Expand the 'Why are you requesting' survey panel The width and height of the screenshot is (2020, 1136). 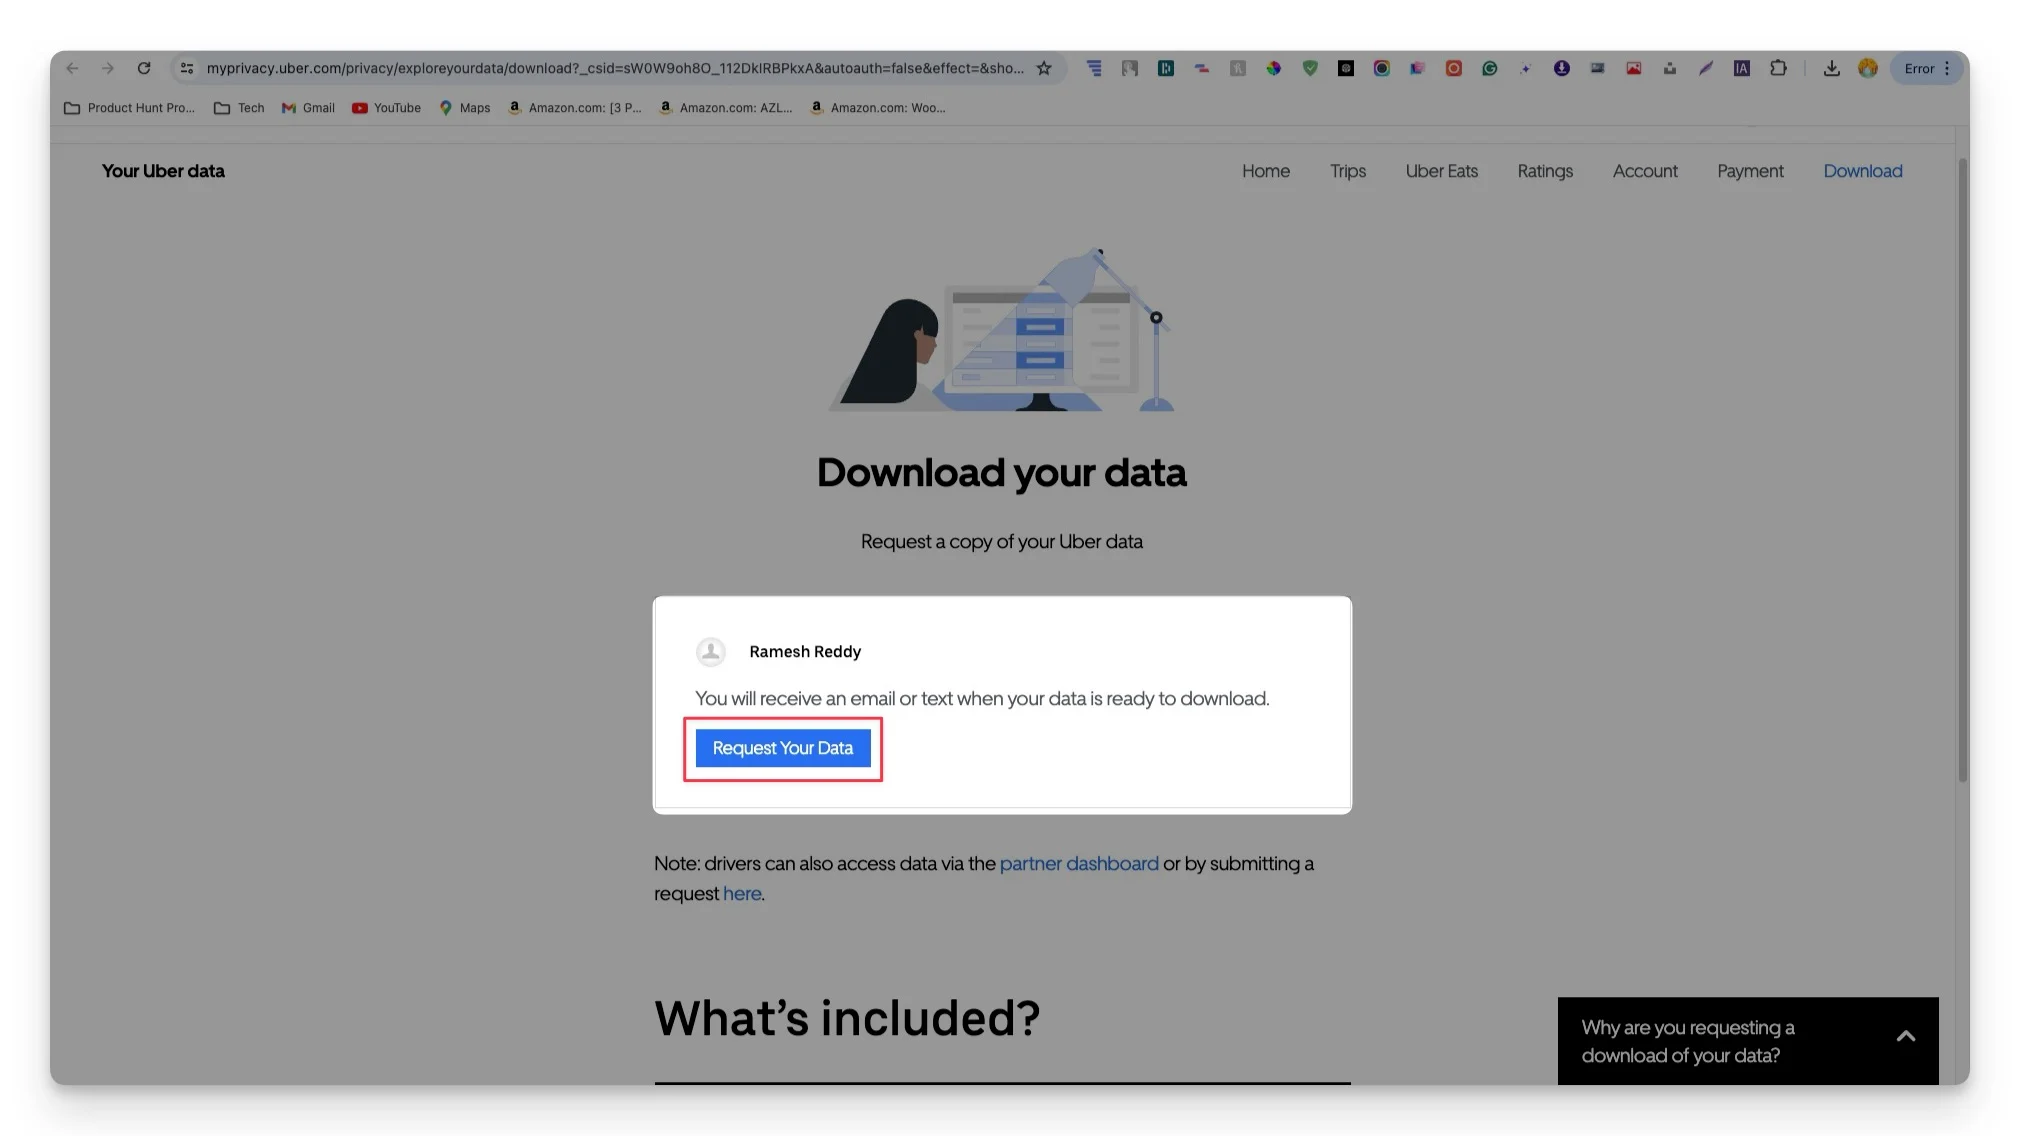coord(1748,1041)
